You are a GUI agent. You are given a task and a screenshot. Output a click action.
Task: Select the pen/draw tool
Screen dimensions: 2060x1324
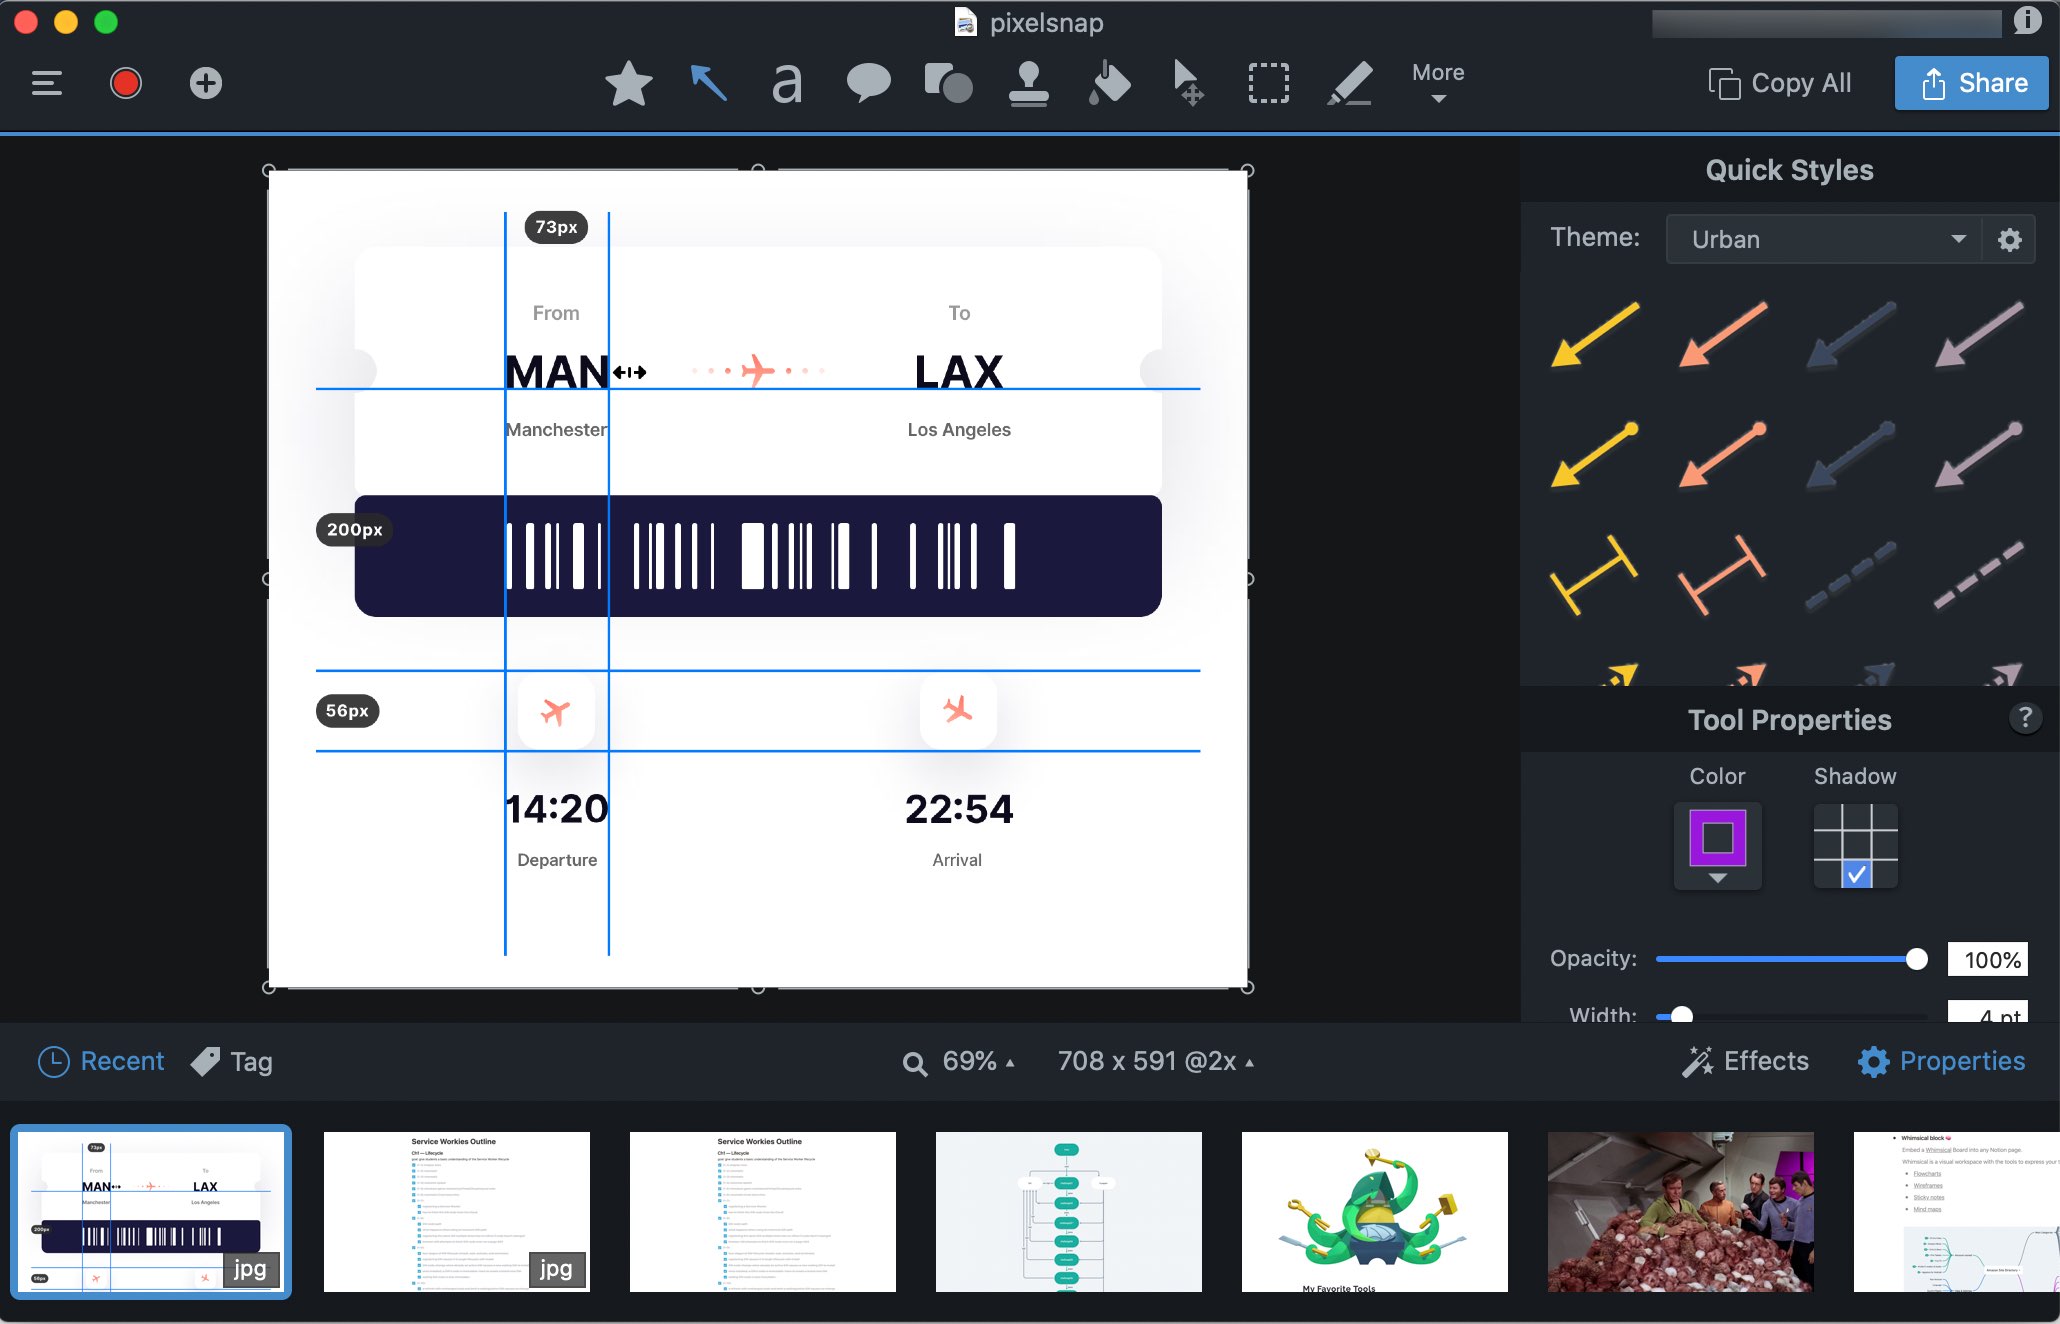1348,83
